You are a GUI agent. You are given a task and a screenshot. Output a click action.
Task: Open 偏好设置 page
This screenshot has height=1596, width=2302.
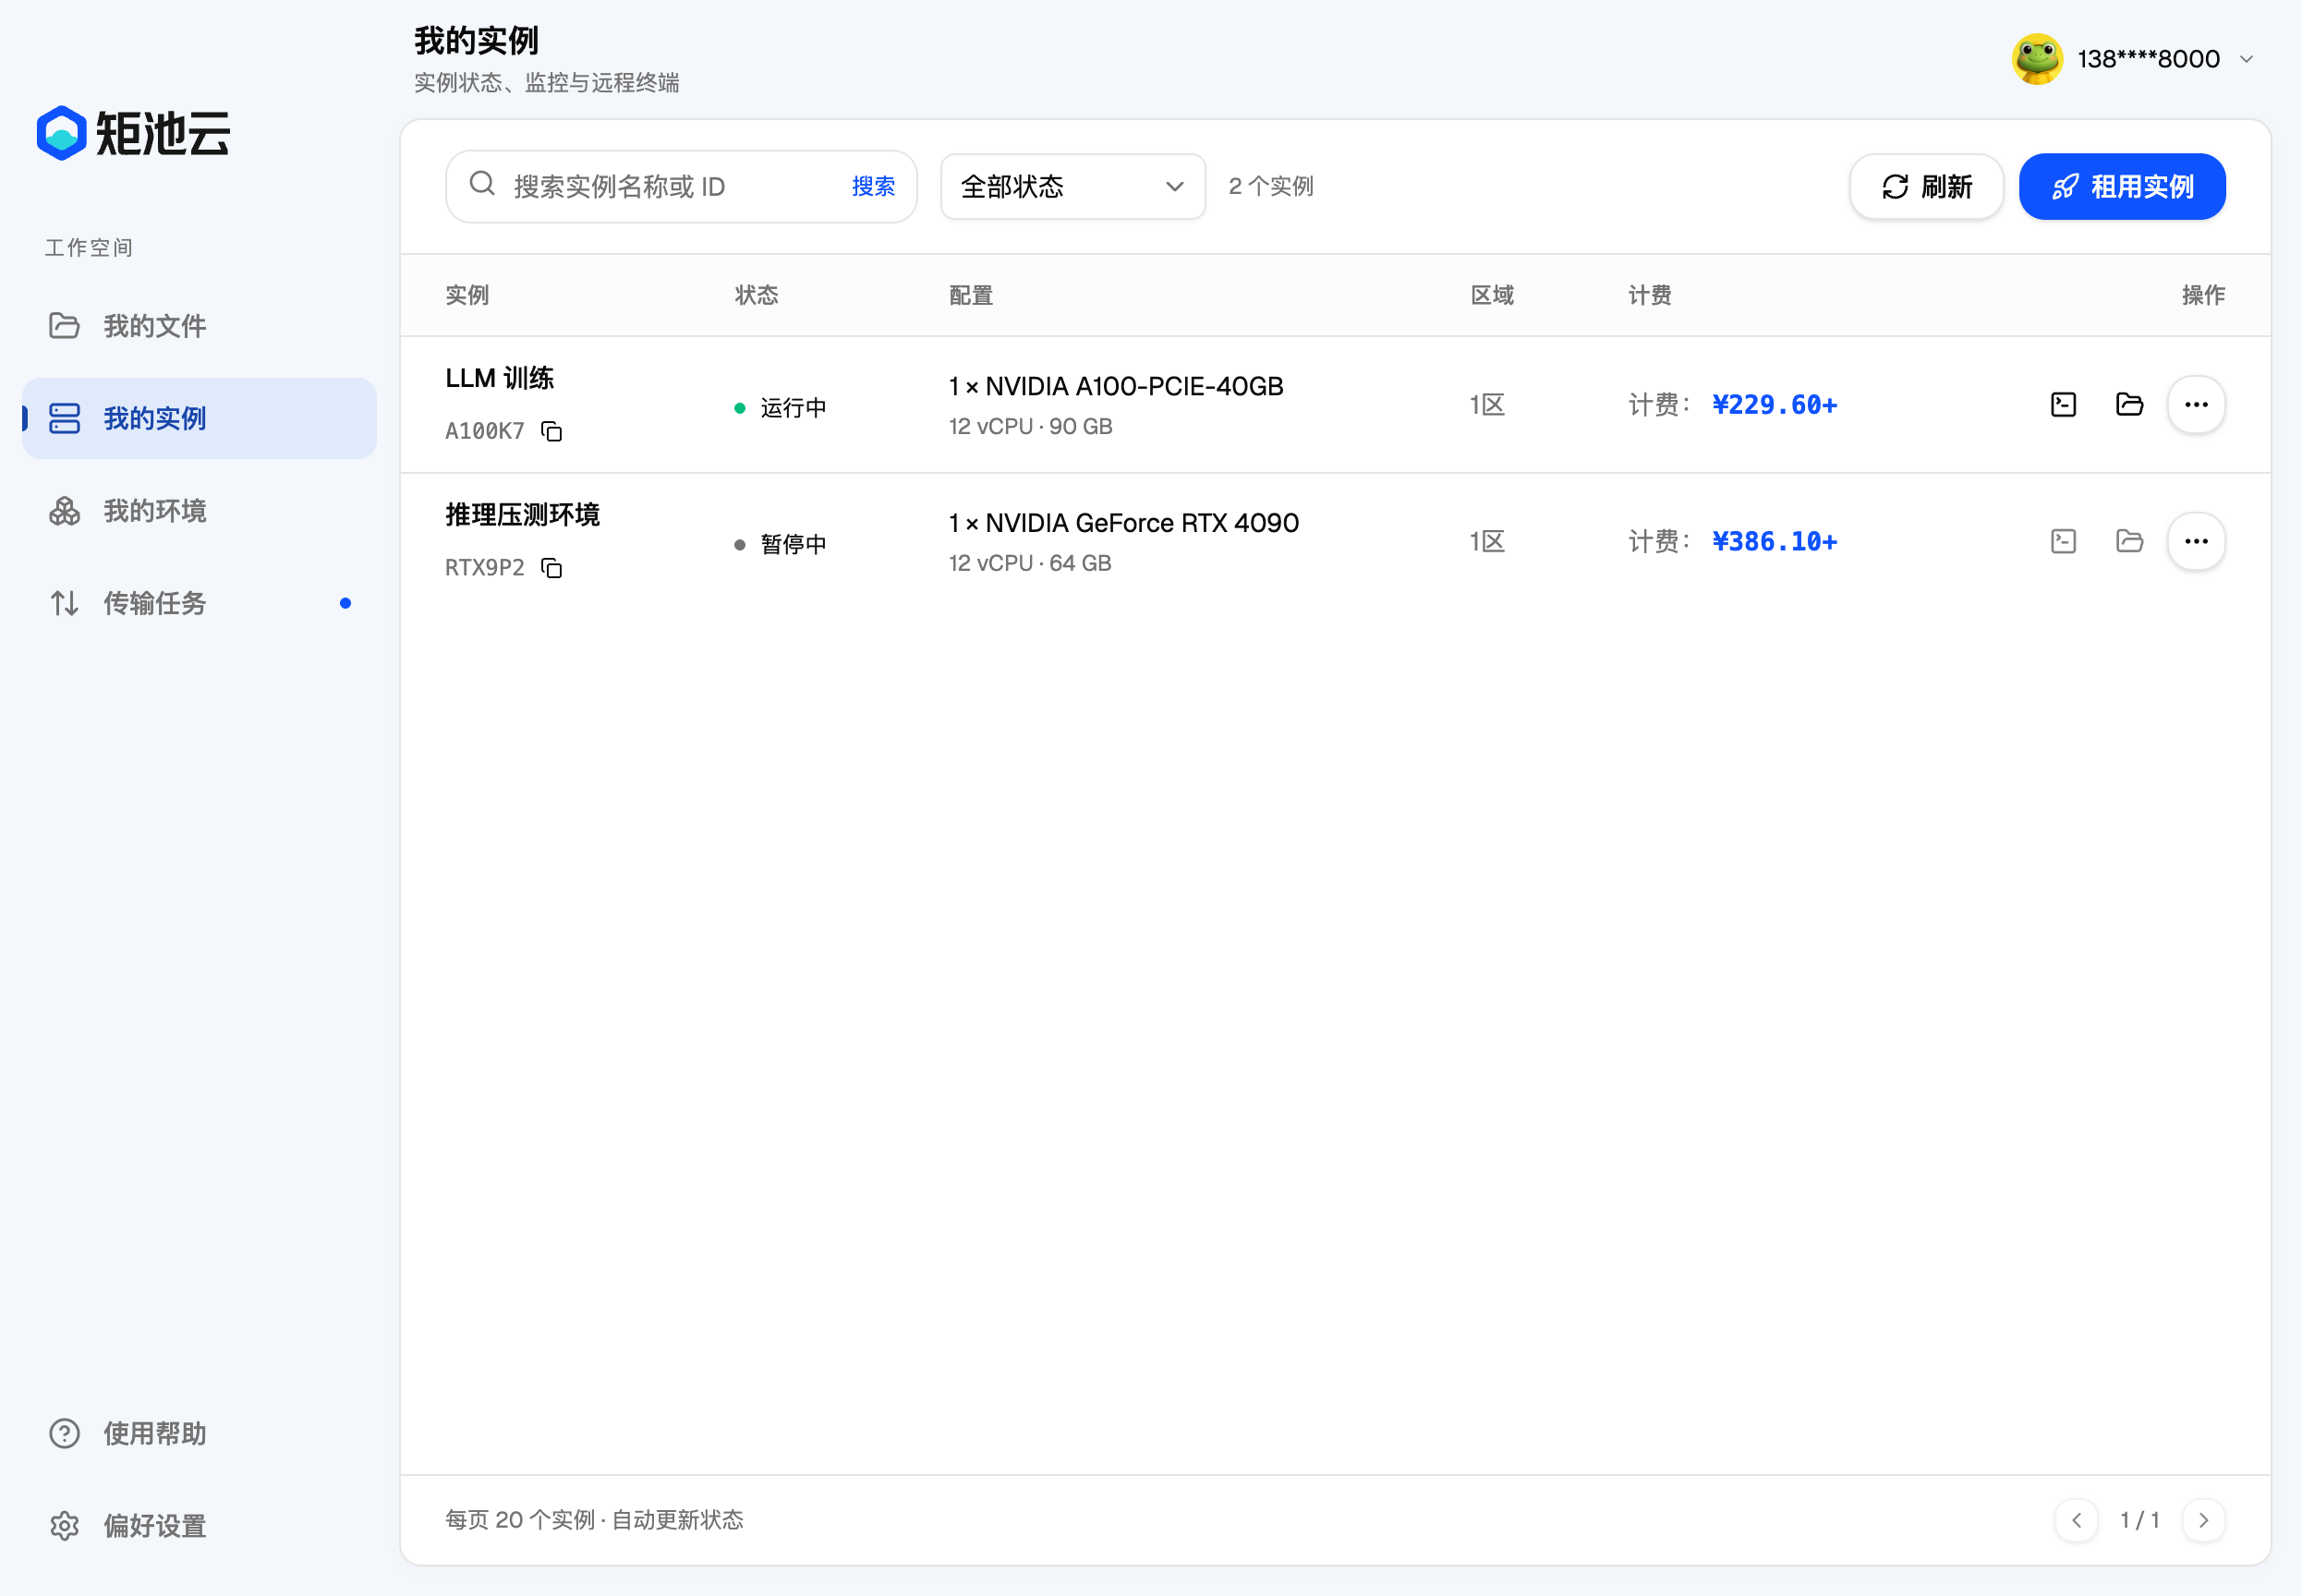[x=199, y=1526]
